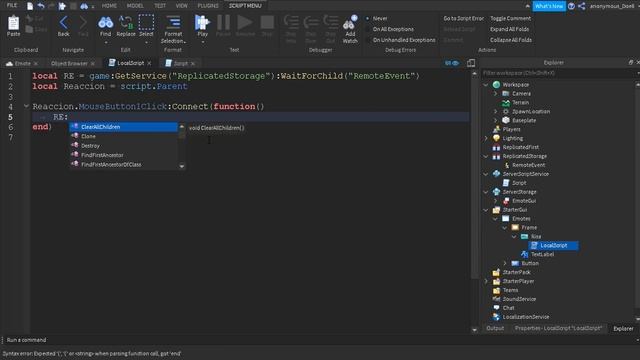The width and height of the screenshot is (640, 360).
Task: Open the PLUGINS ribbon tab
Action: [208, 6]
